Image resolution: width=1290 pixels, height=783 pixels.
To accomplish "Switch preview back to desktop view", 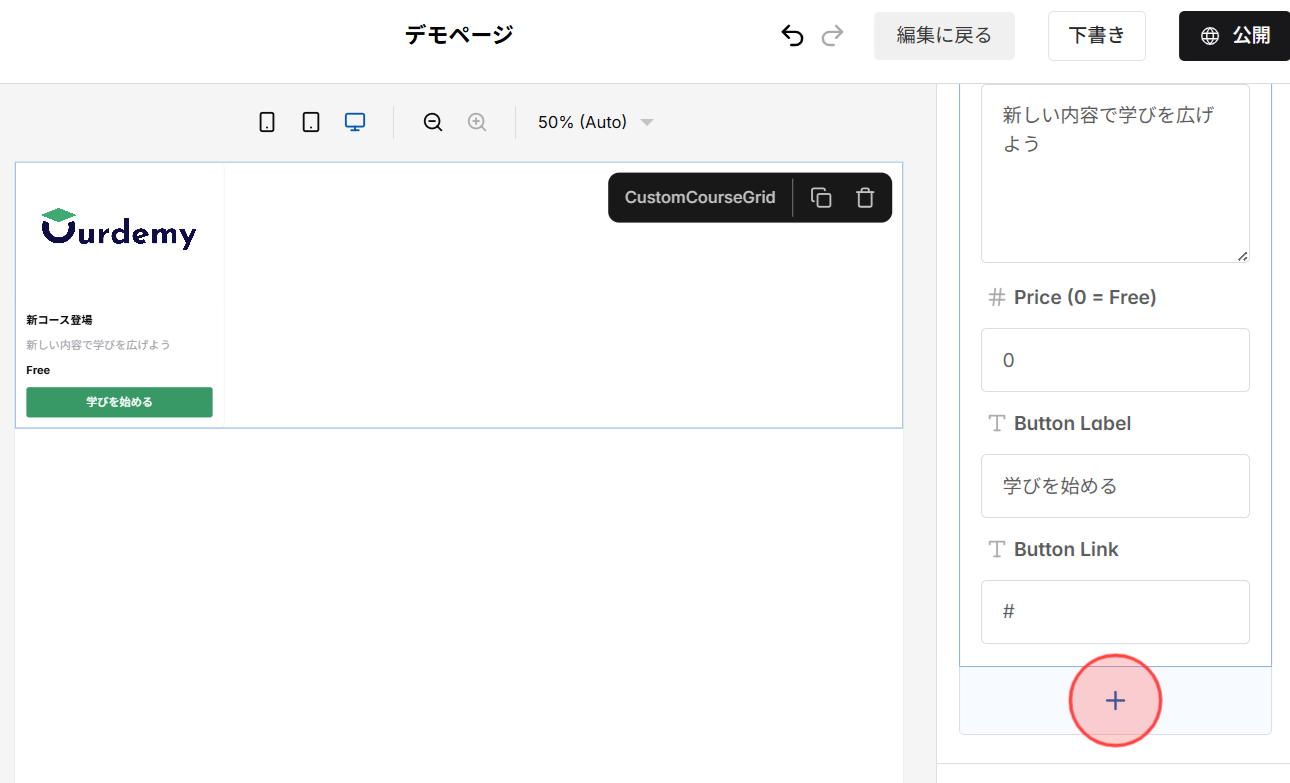I will point(355,121).
